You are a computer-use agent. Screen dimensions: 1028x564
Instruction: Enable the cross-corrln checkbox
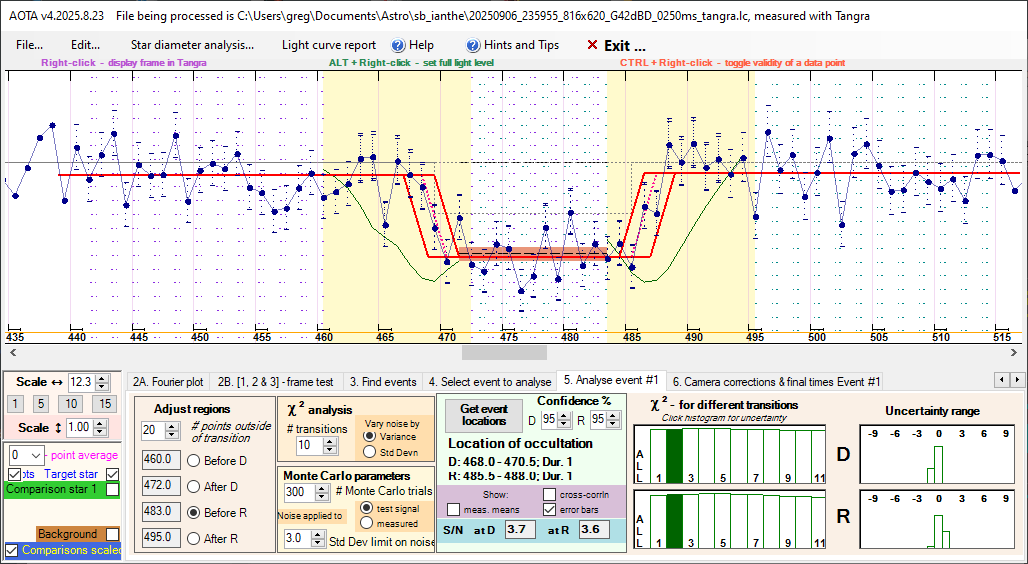[549, 494]
